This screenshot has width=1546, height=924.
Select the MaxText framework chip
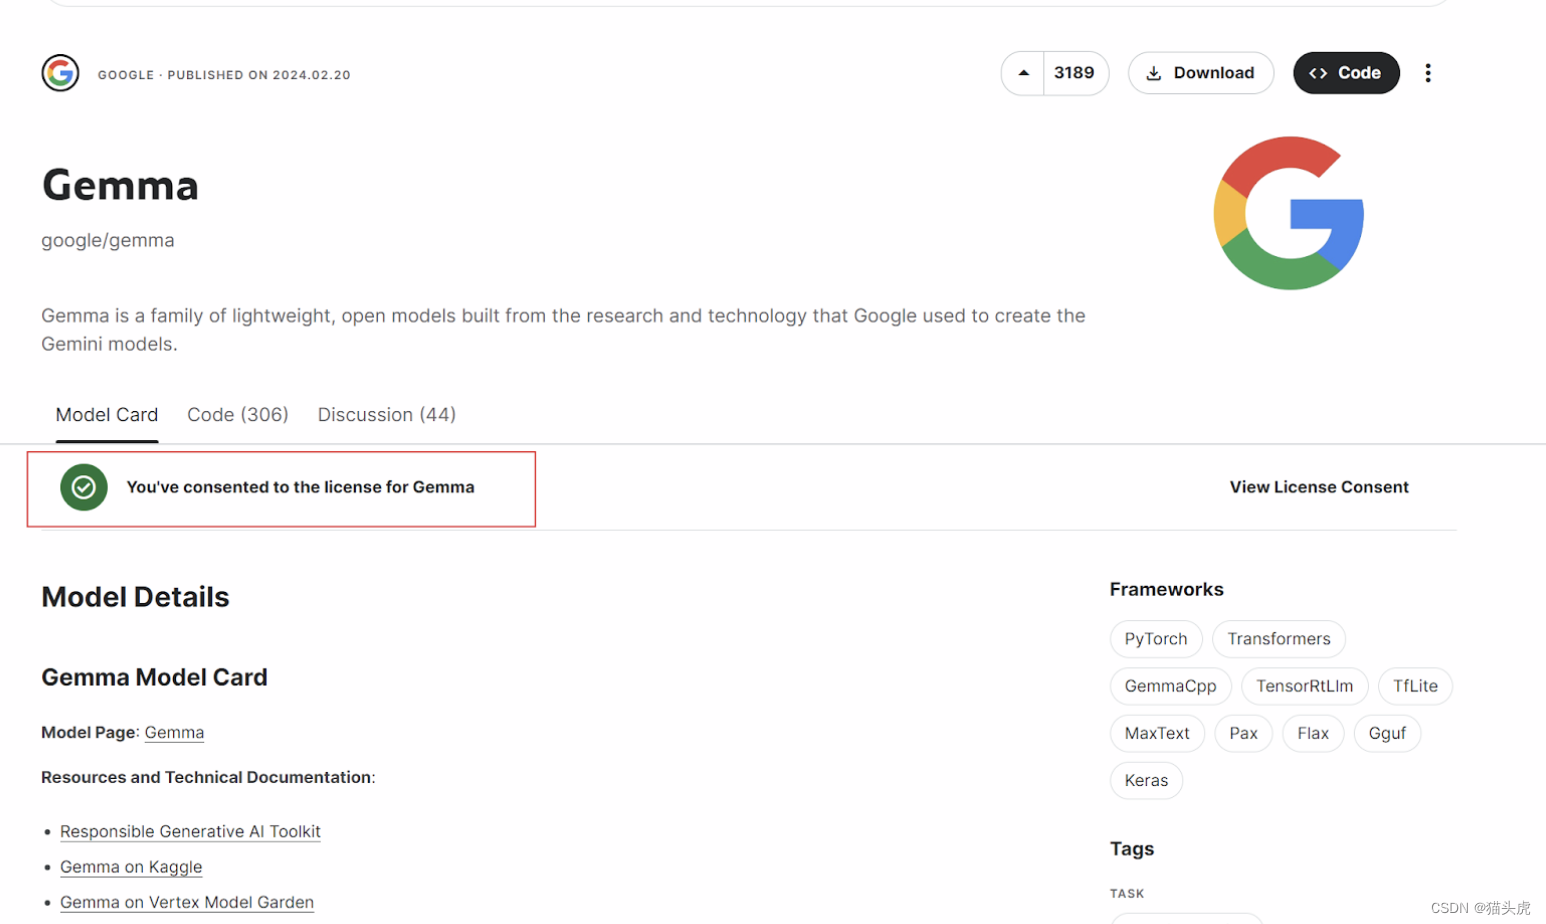(1157, 733)
